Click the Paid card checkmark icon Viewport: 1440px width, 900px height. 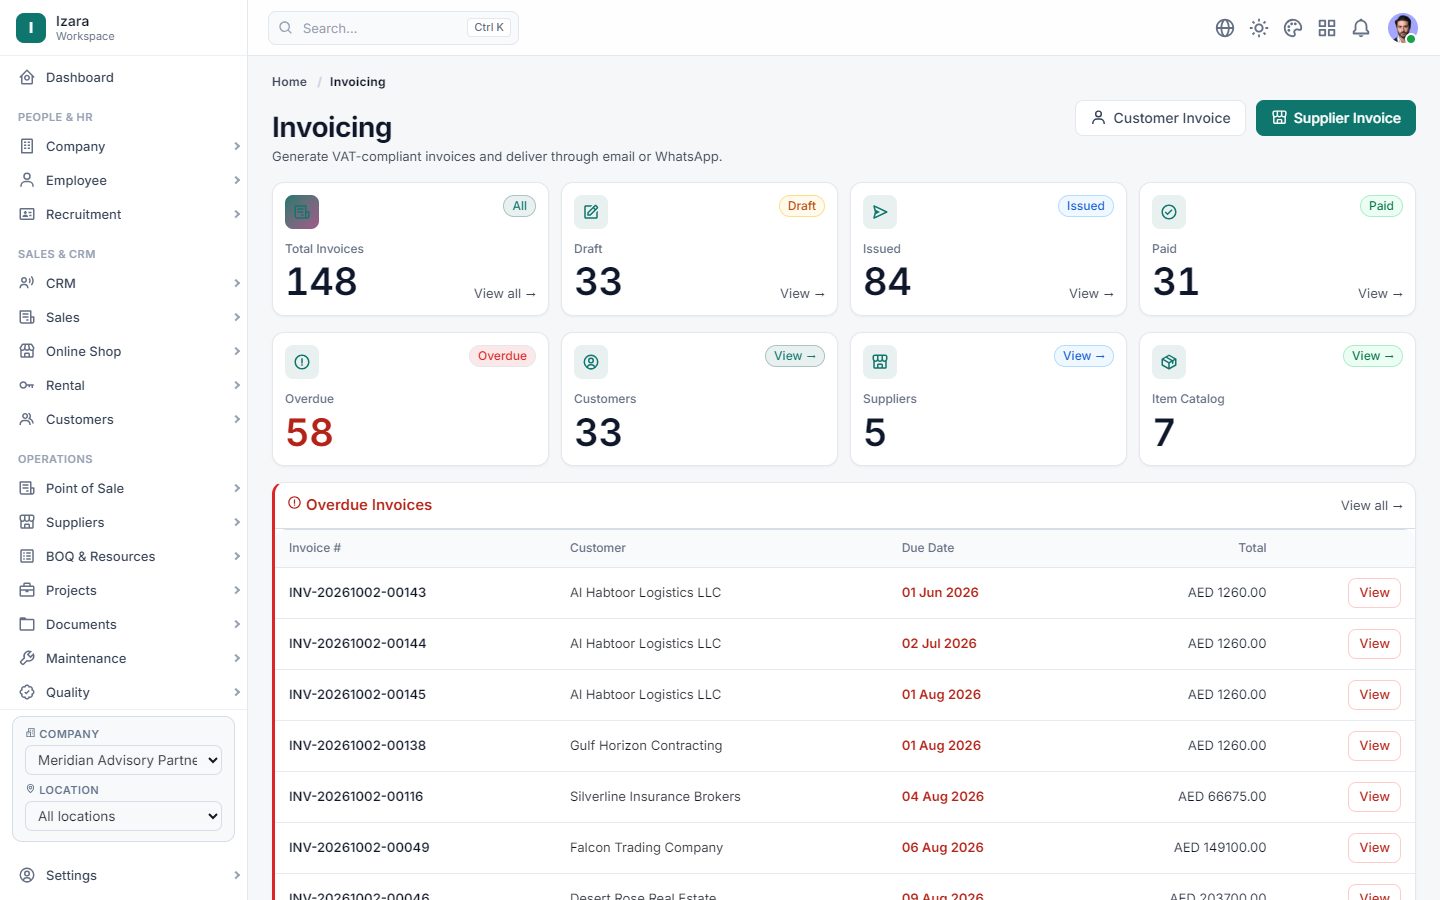coord(1169,212)
